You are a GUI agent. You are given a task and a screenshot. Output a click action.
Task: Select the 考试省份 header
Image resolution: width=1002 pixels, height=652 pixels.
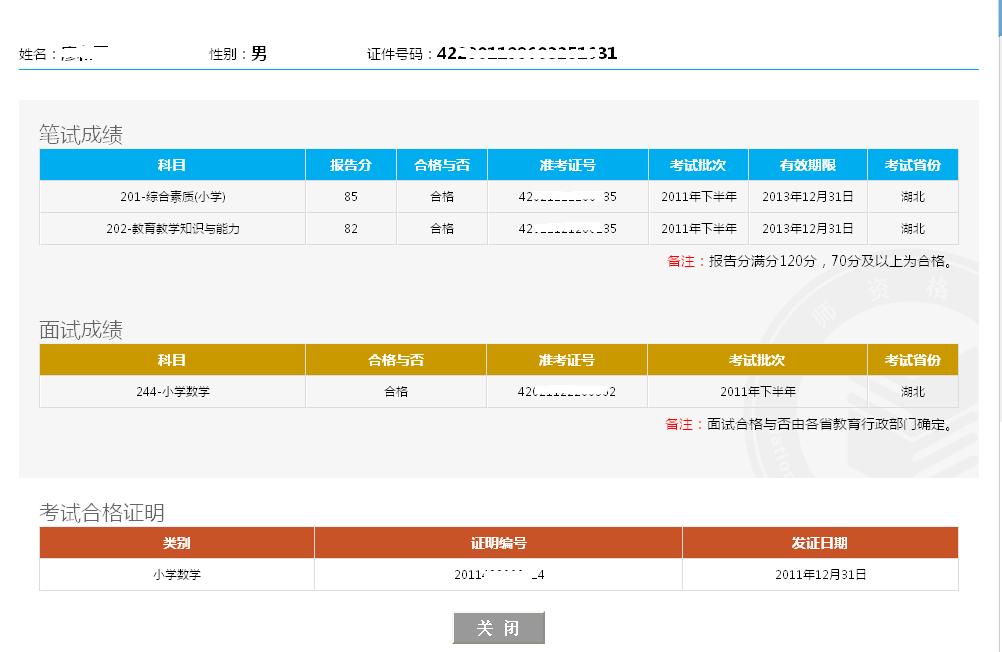coord(911,164)
